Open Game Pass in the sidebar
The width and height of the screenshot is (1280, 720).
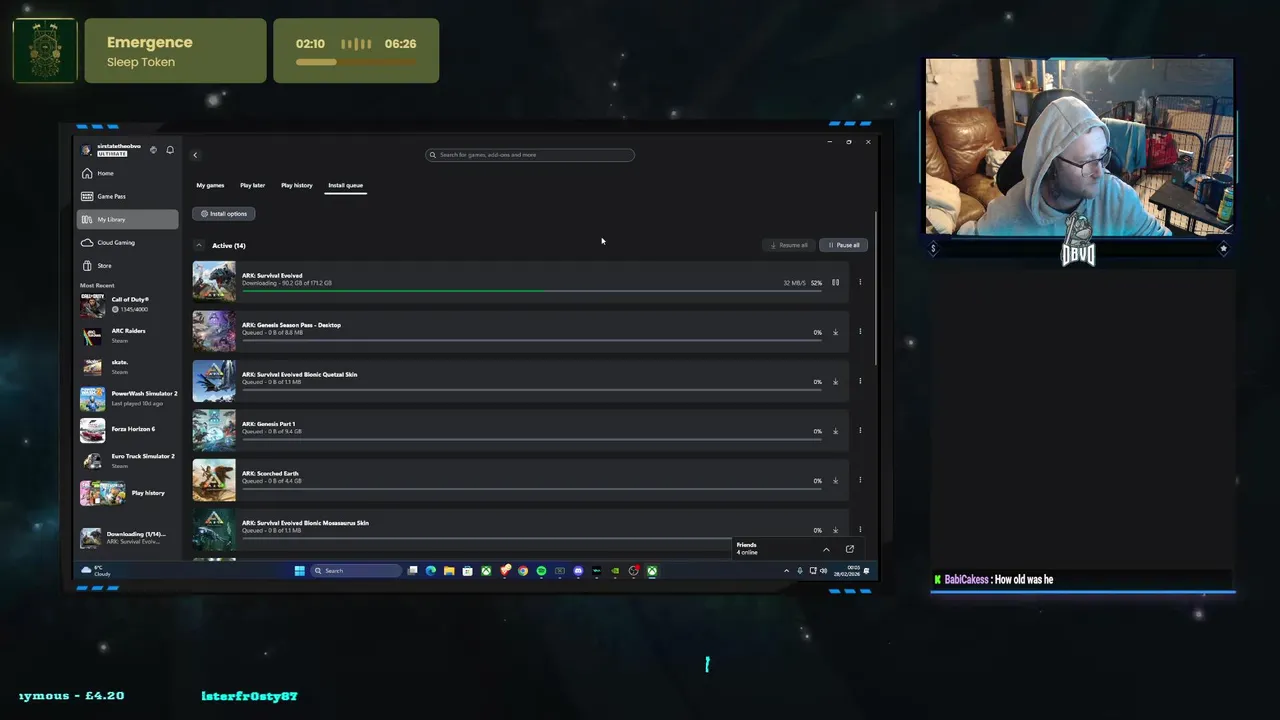click(x=128, y=196)
